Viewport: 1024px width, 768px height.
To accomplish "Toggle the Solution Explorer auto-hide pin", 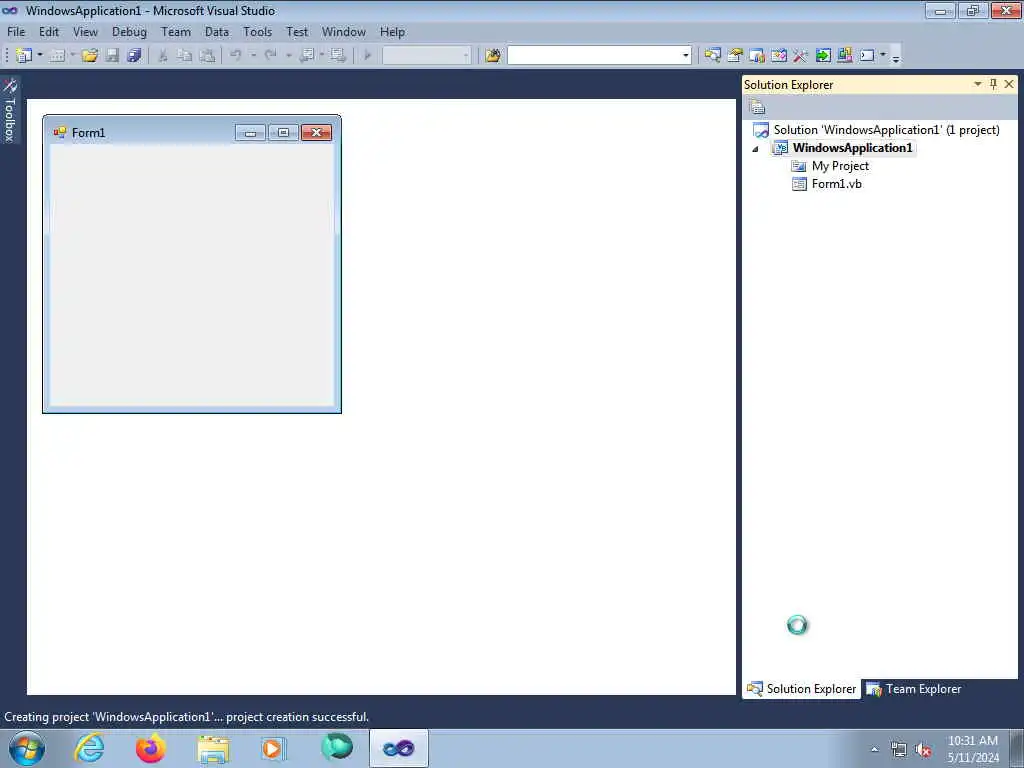I will point(993,84).
